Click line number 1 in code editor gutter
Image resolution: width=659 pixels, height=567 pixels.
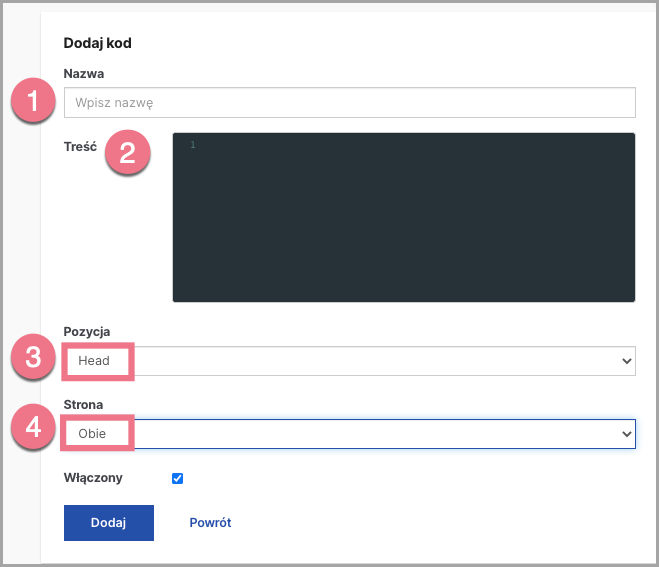(193, 145)
